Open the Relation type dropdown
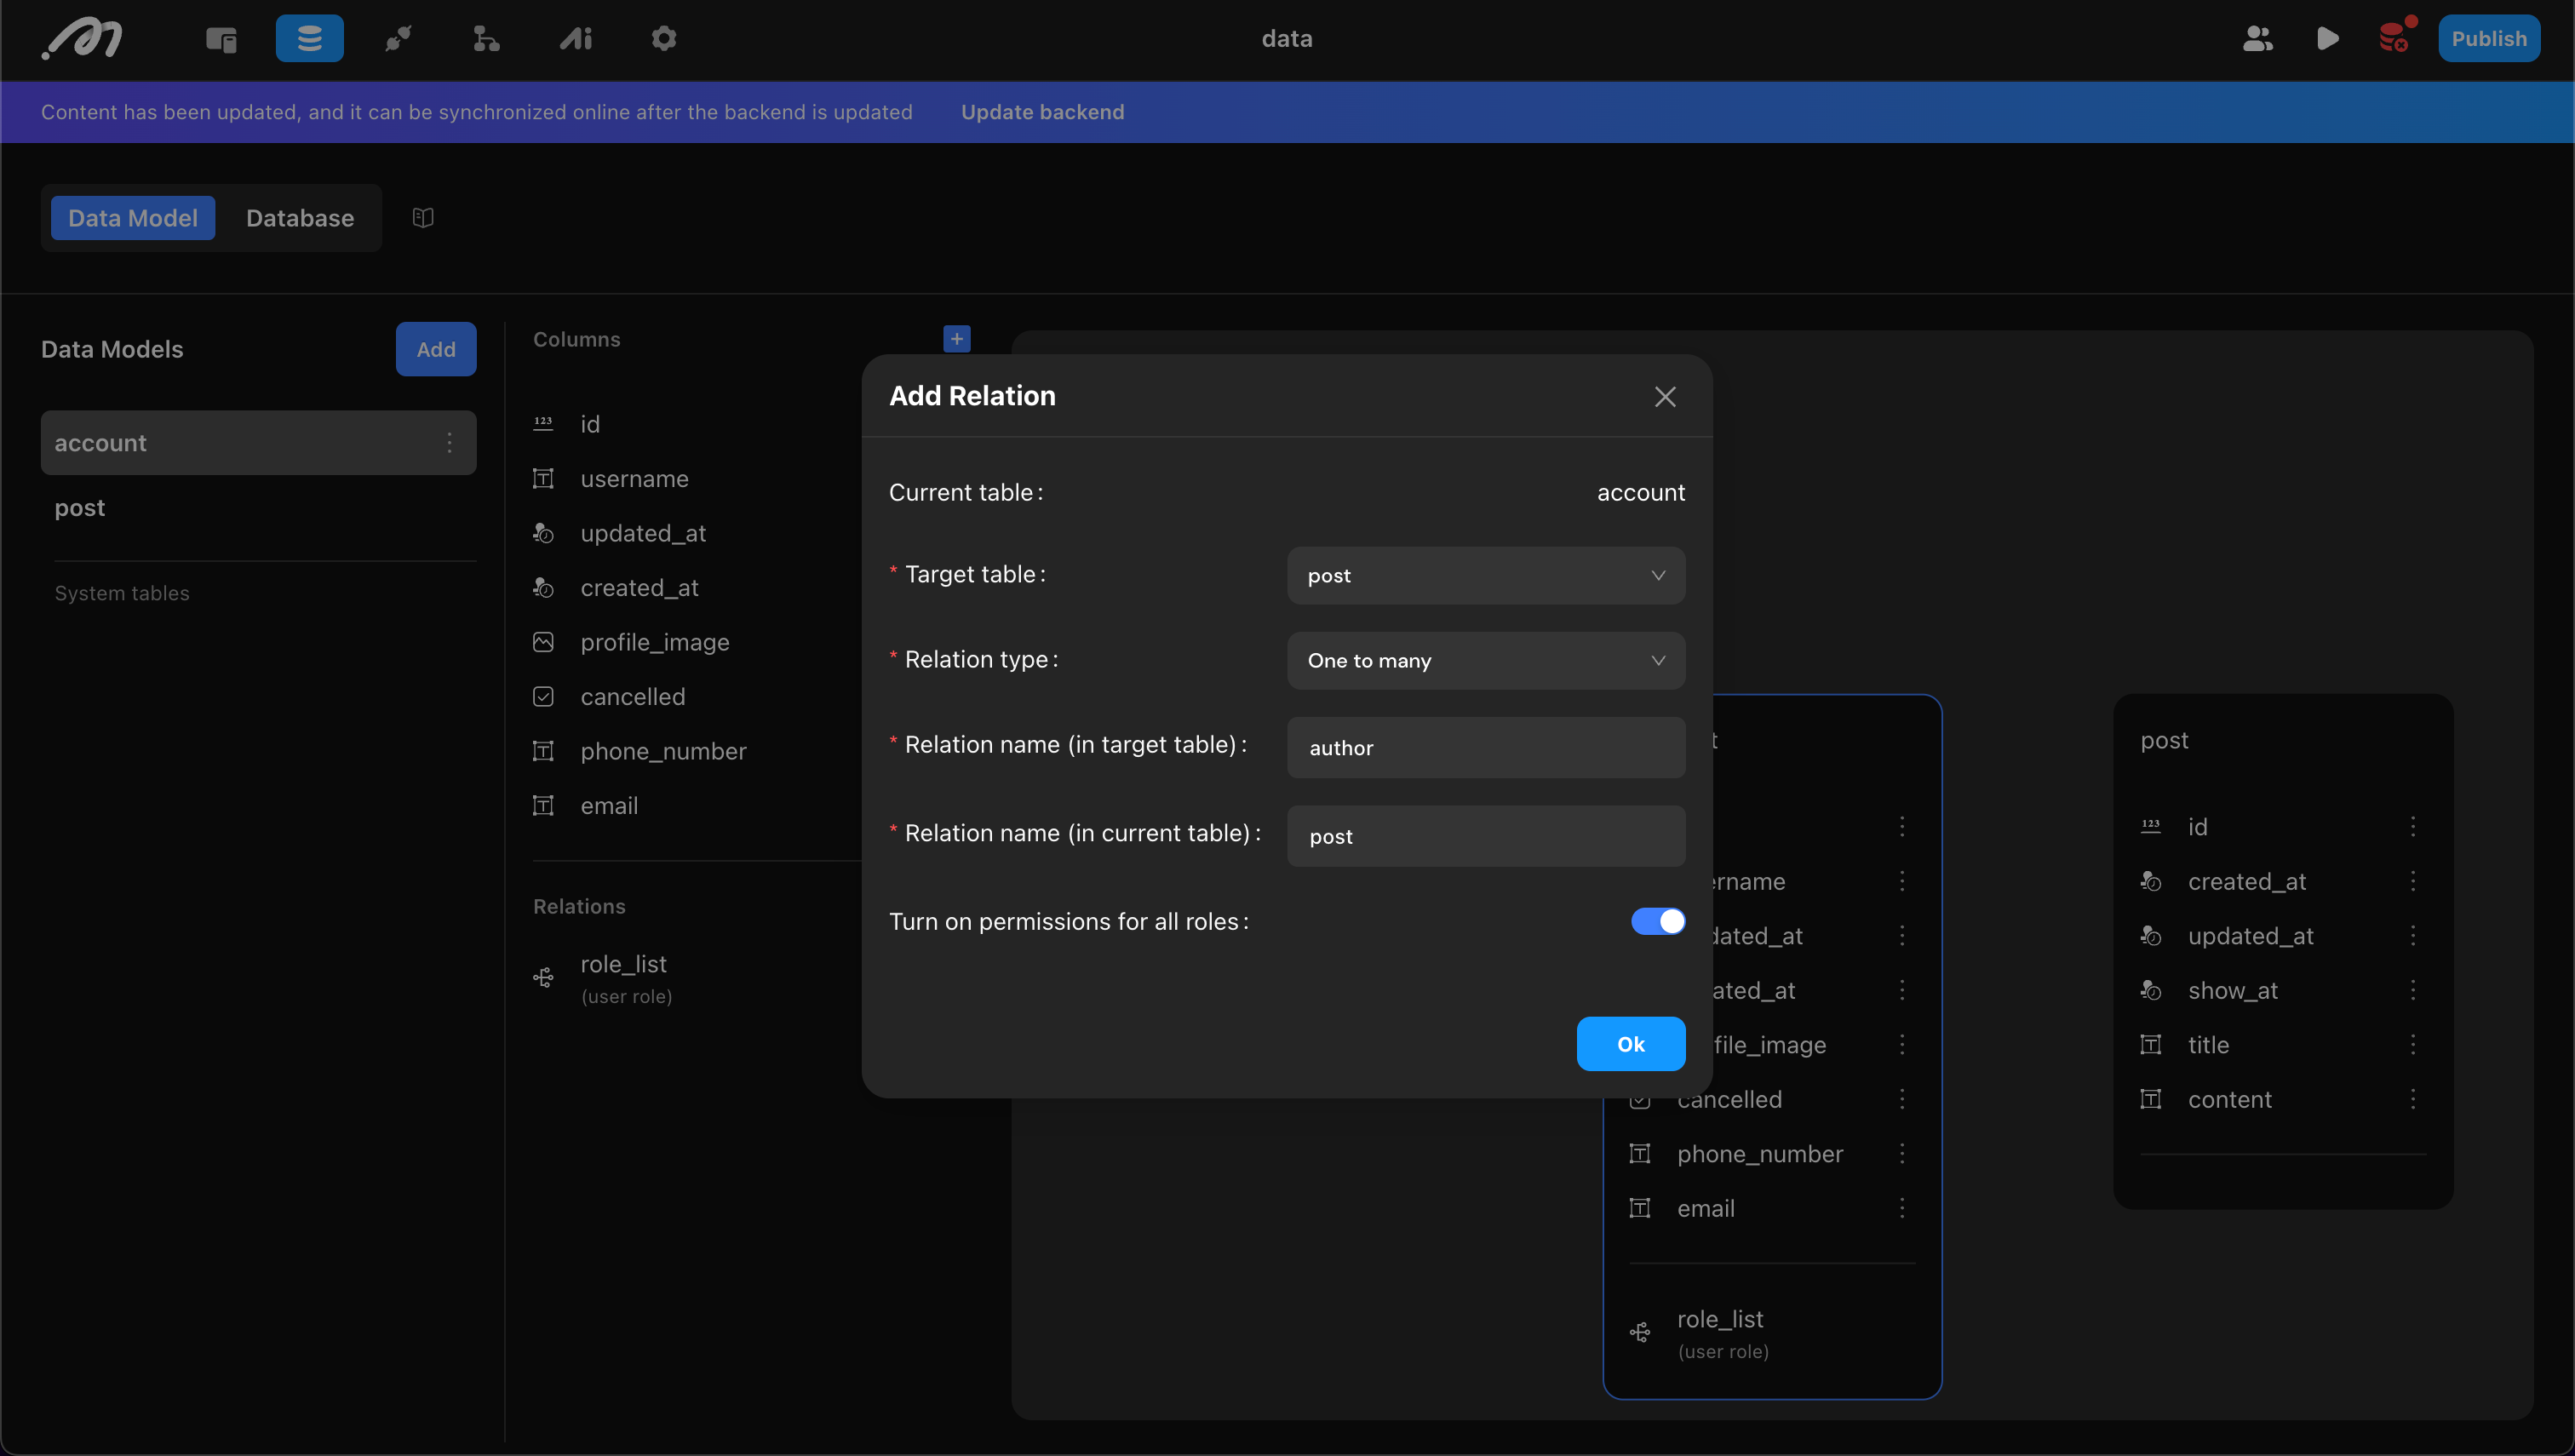 click(x=1486, y=660)
